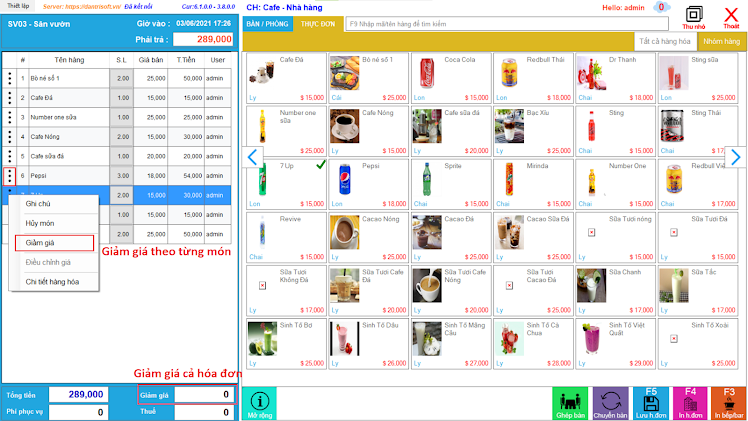This screenshot has height=421, width=748.
Task: Select the Sữa Chanh product tile
Action: pyautogui.click(x=615, y=290)
